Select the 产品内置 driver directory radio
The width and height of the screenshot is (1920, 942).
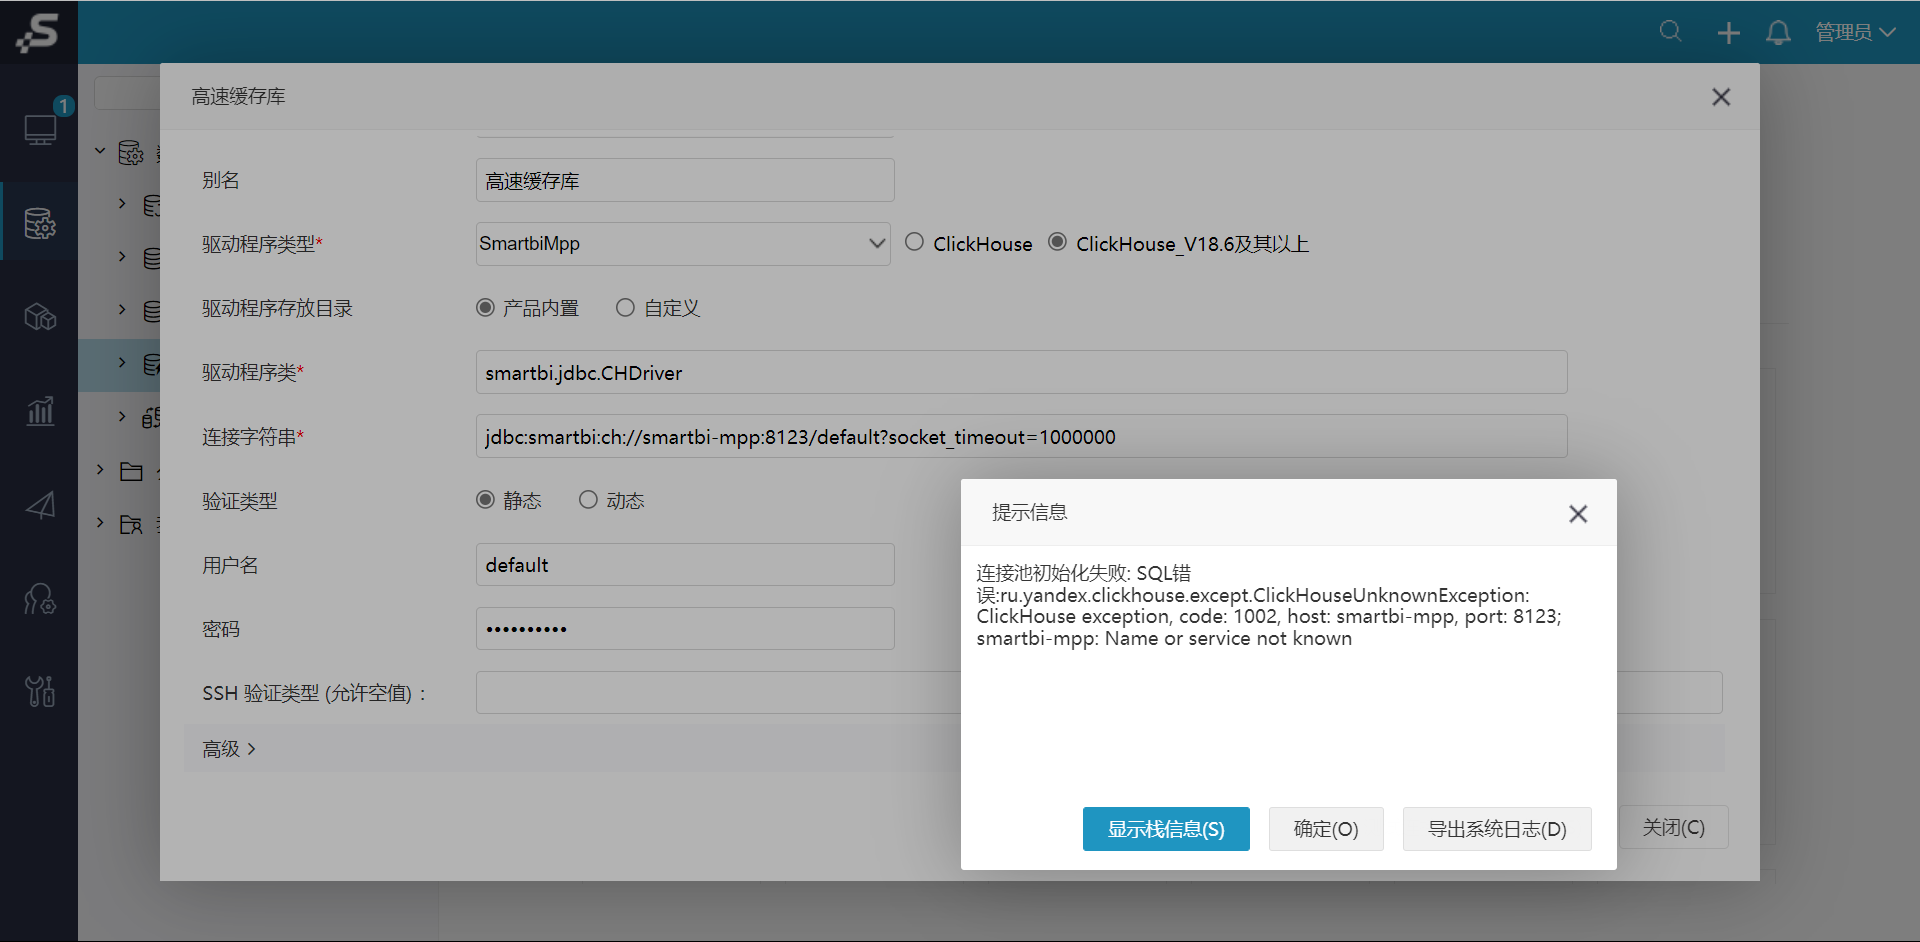[x=485, y=307]
